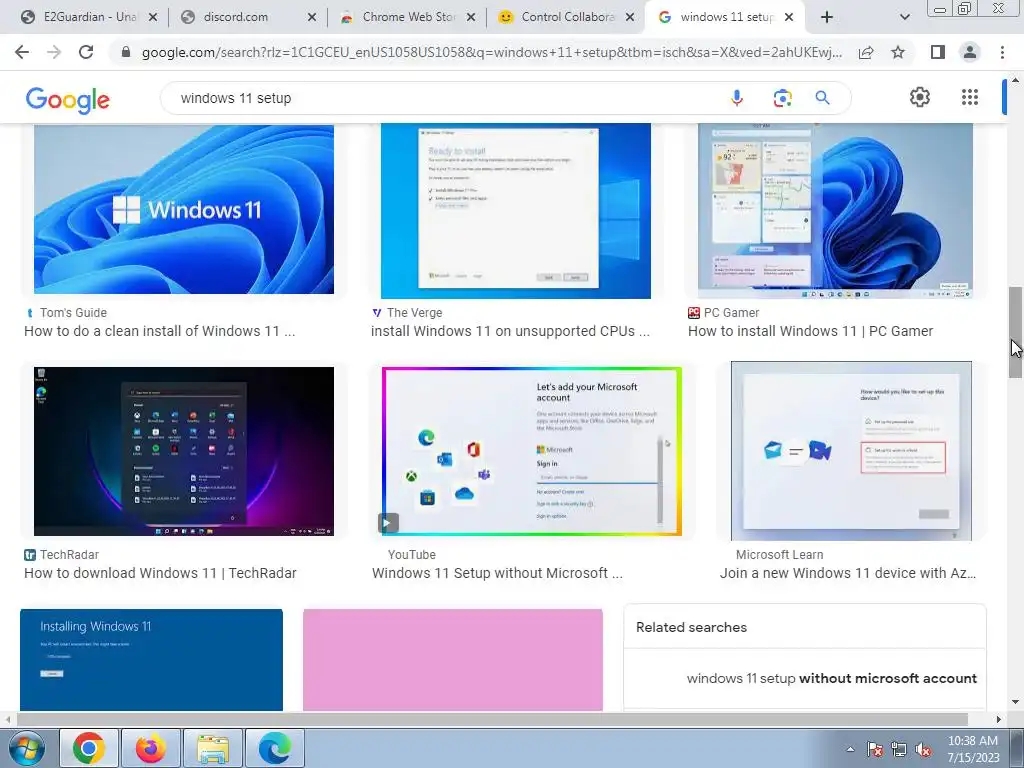Click the browser forward arrow

54,52
